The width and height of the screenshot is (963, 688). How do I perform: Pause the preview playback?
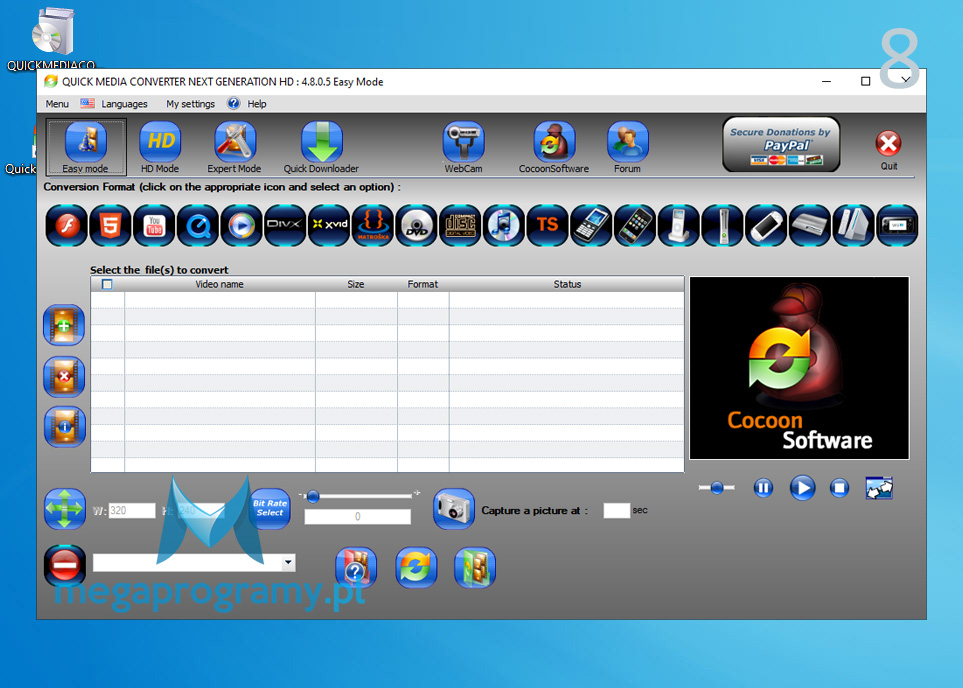(763, 488)
